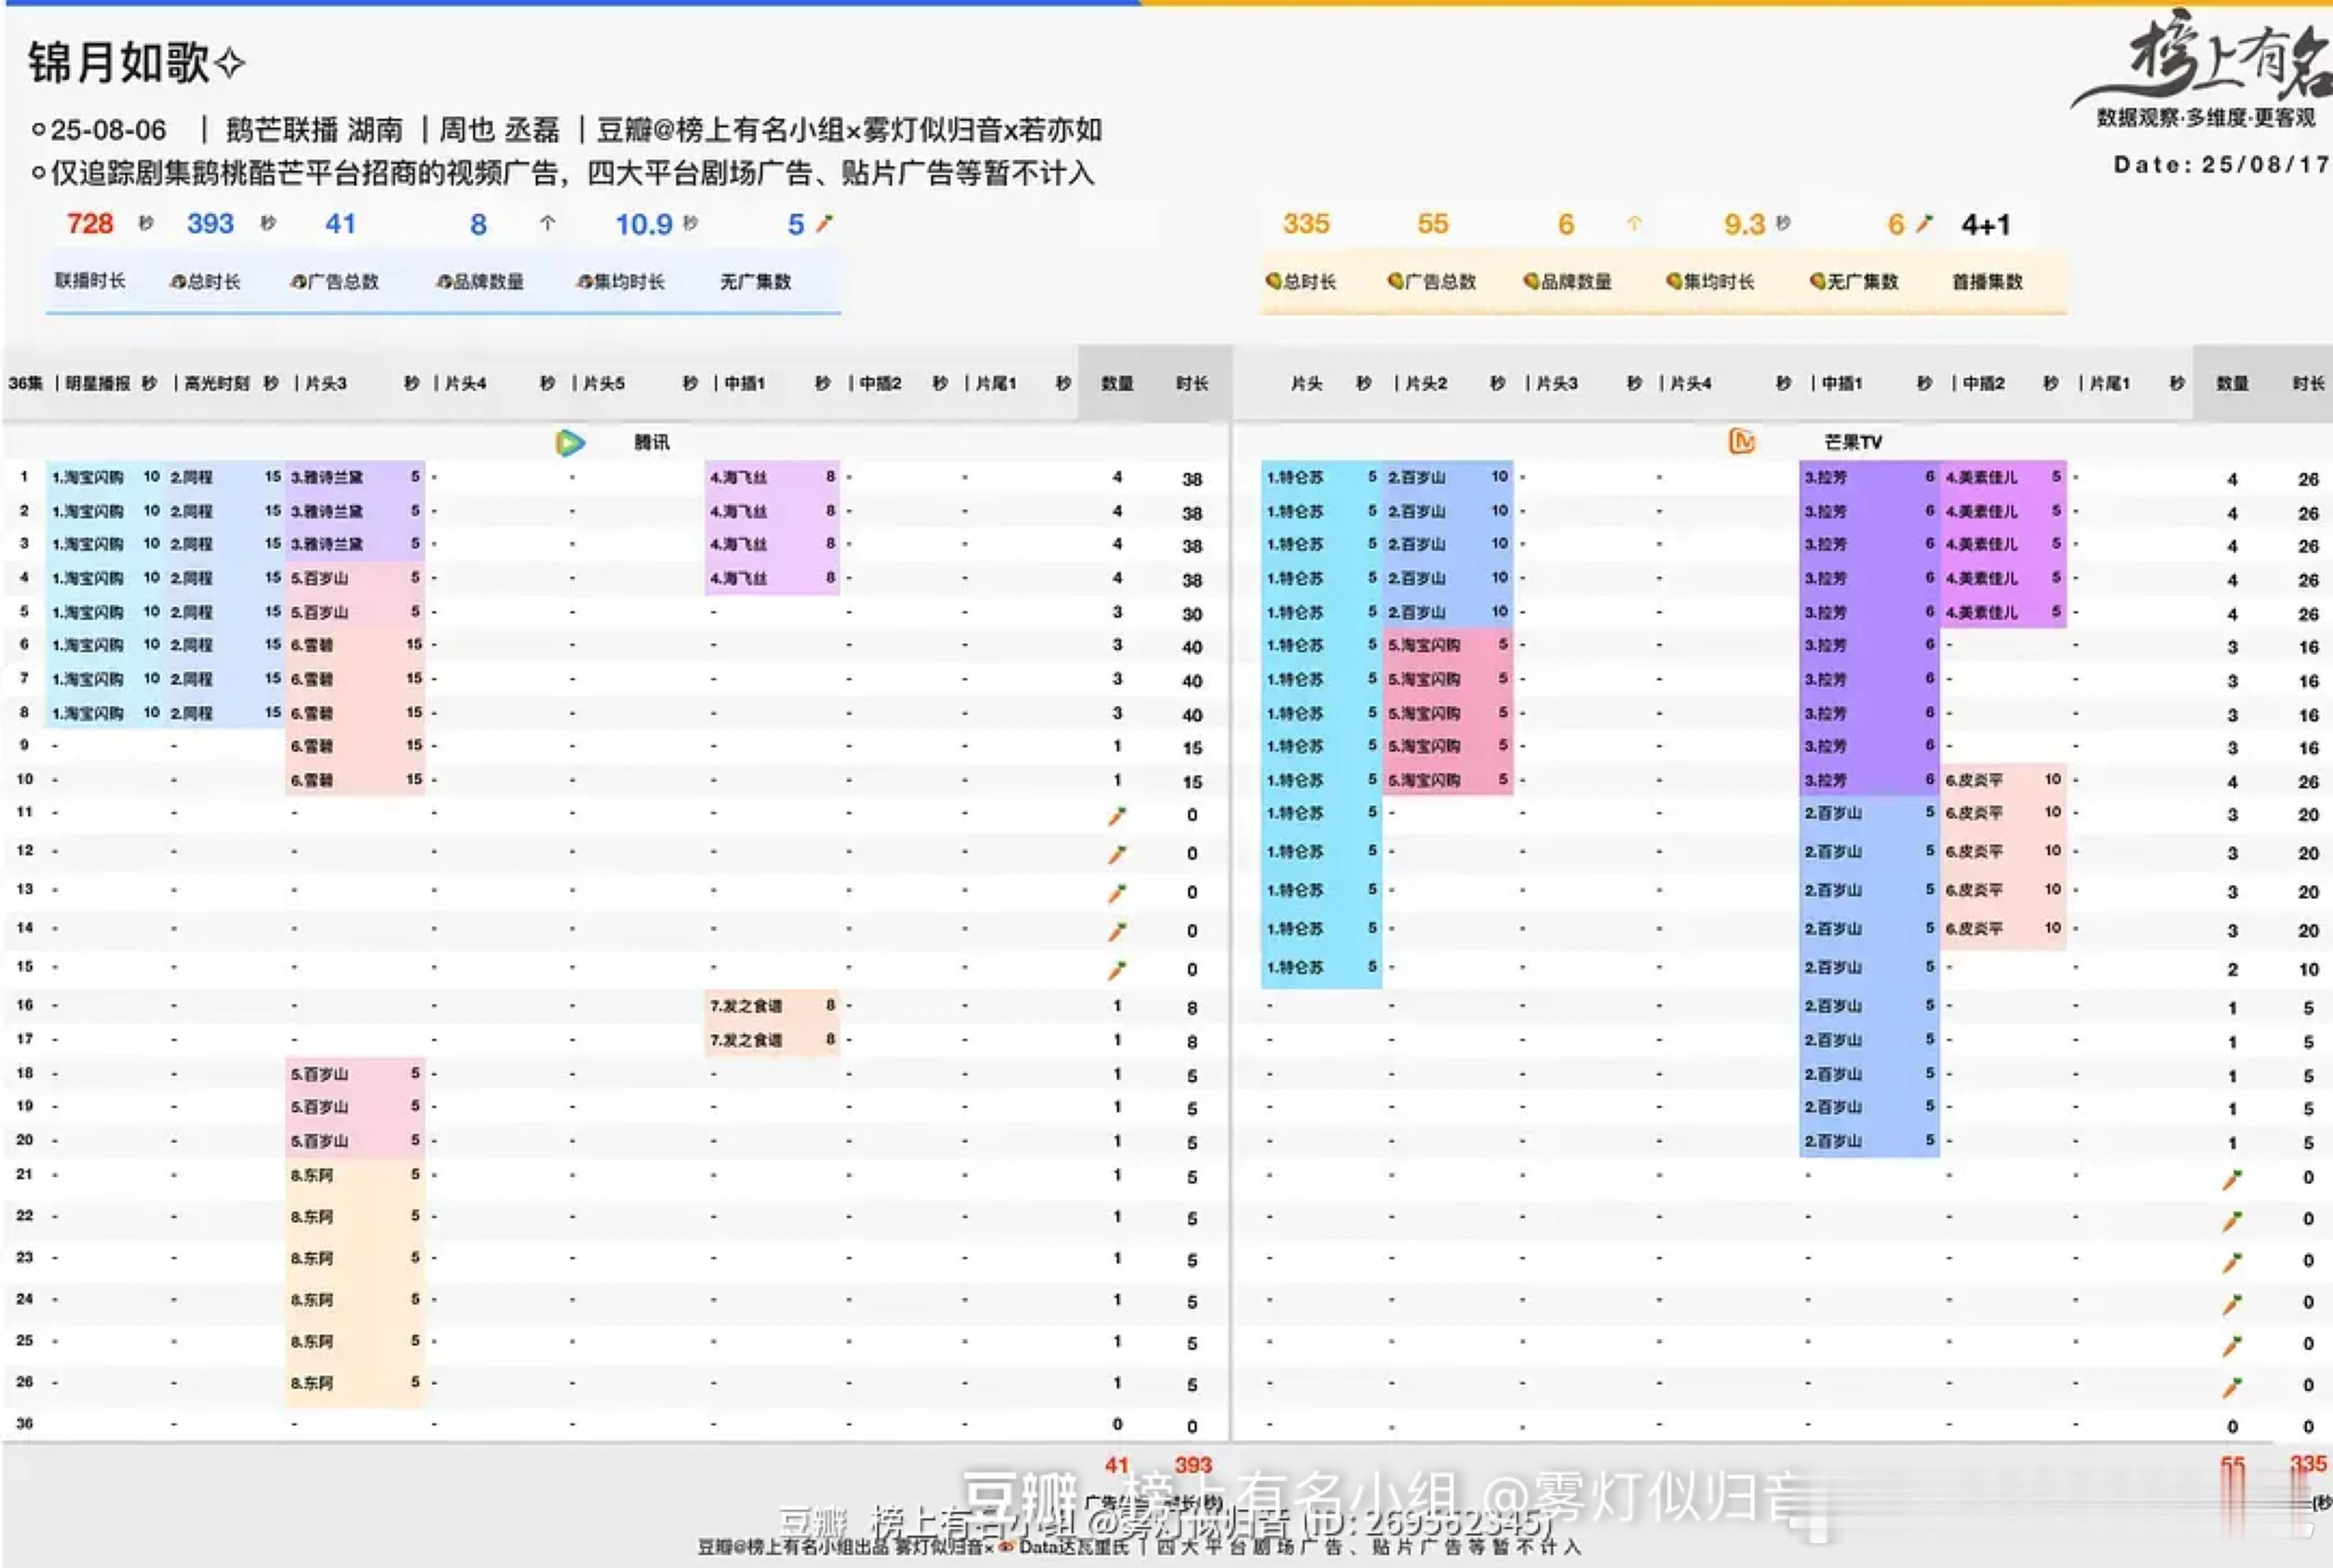Click the blue 393 total duration value
Image resolution: width=2333 pixels, height=1568 pixels.
pos(210,223)
